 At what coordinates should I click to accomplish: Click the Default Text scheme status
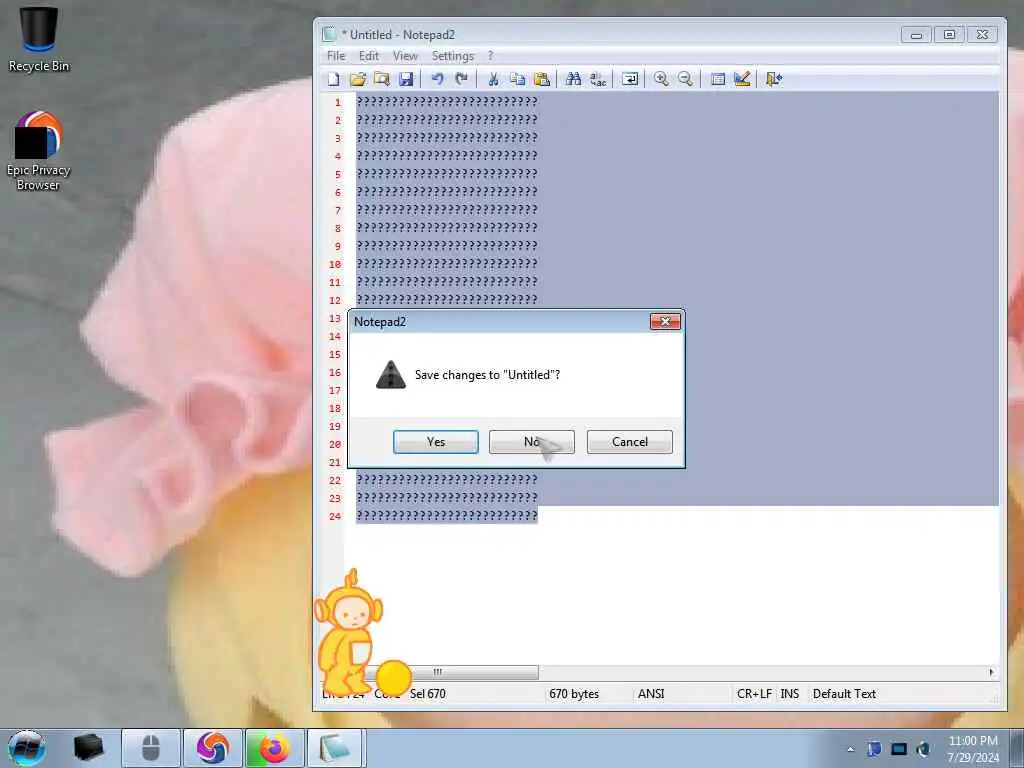click(844, 694)
